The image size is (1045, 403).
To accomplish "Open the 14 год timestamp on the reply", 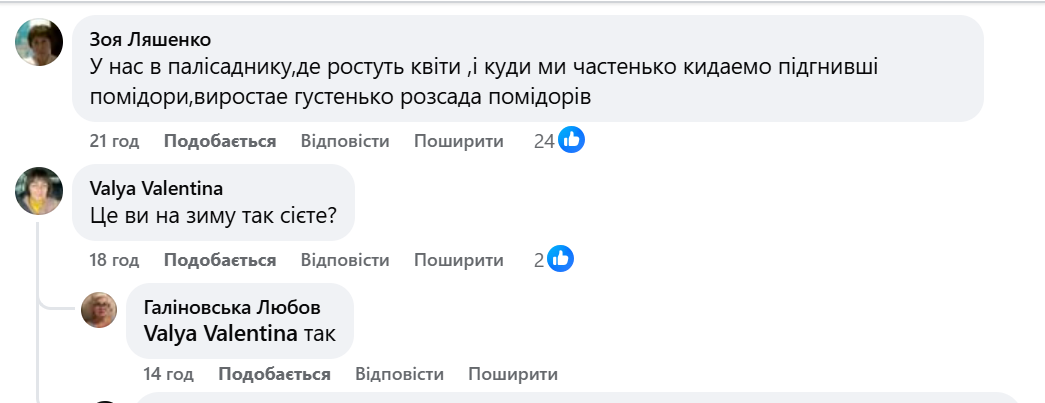I will [x=168, y=374].
